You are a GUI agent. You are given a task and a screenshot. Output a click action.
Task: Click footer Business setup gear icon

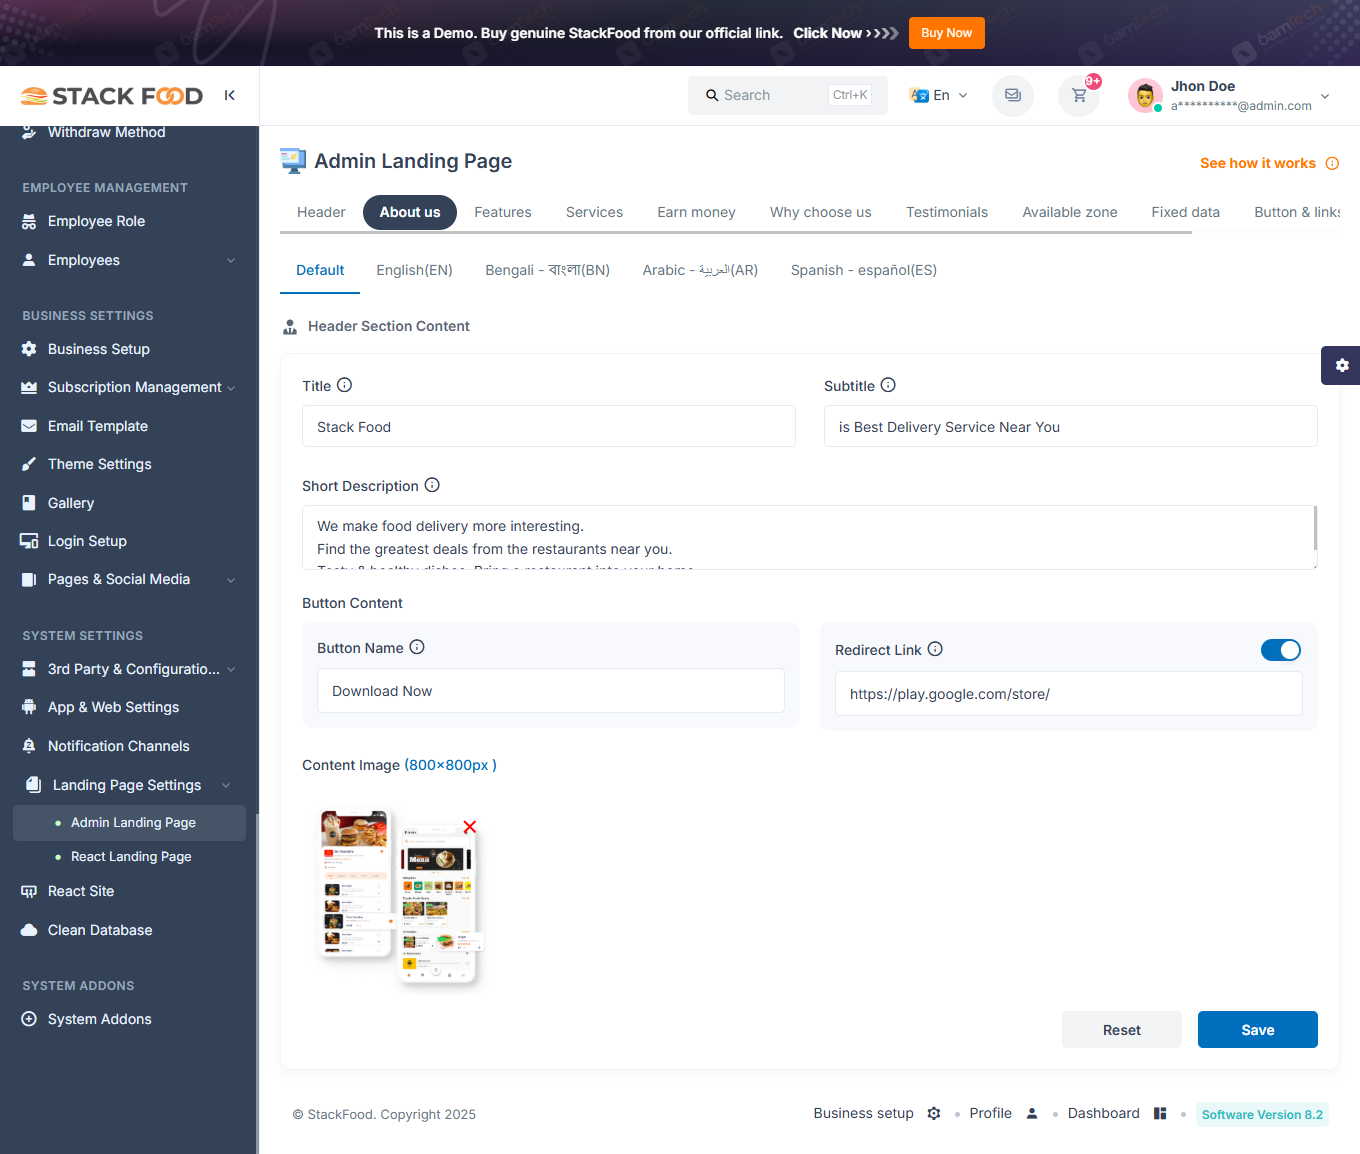click(934, 1113)
